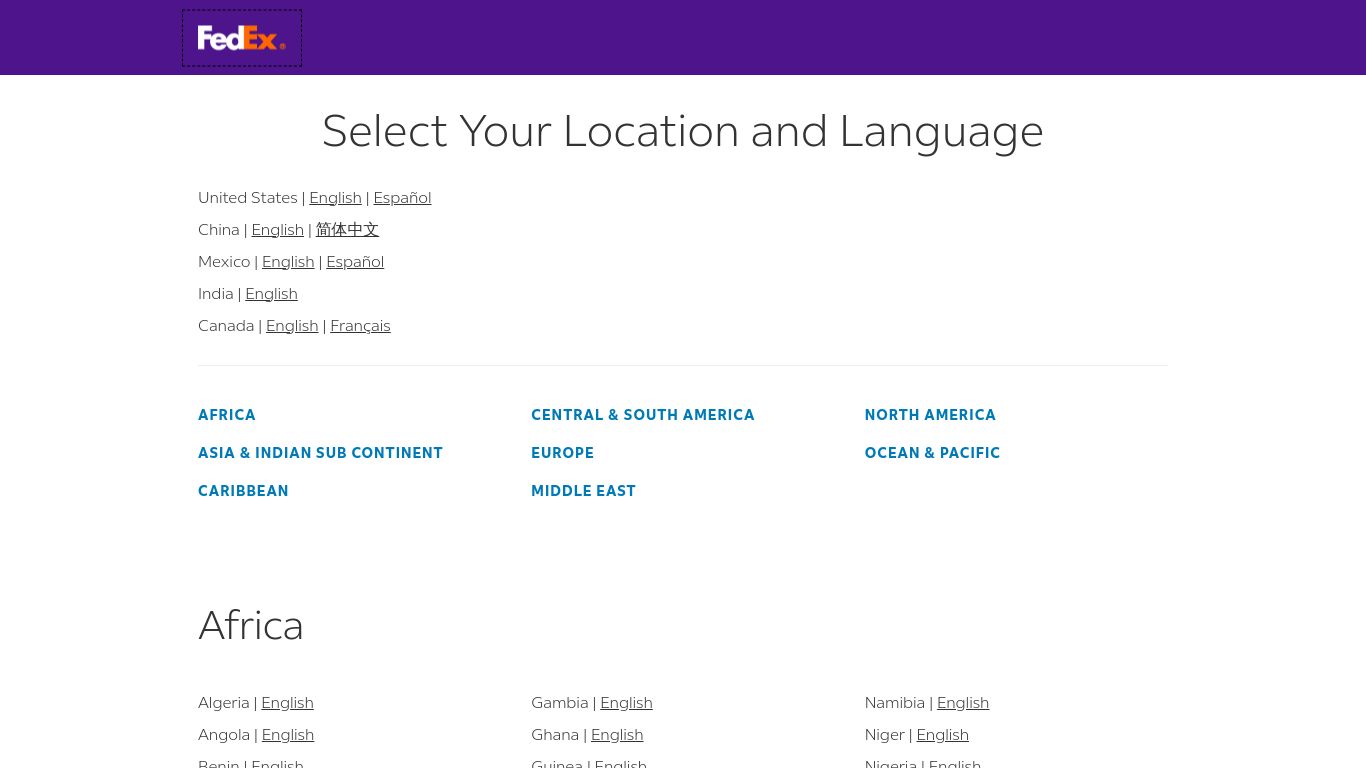
Task: Click the Africa section heading
Action: pyautogui.click(x=251, y=626)
